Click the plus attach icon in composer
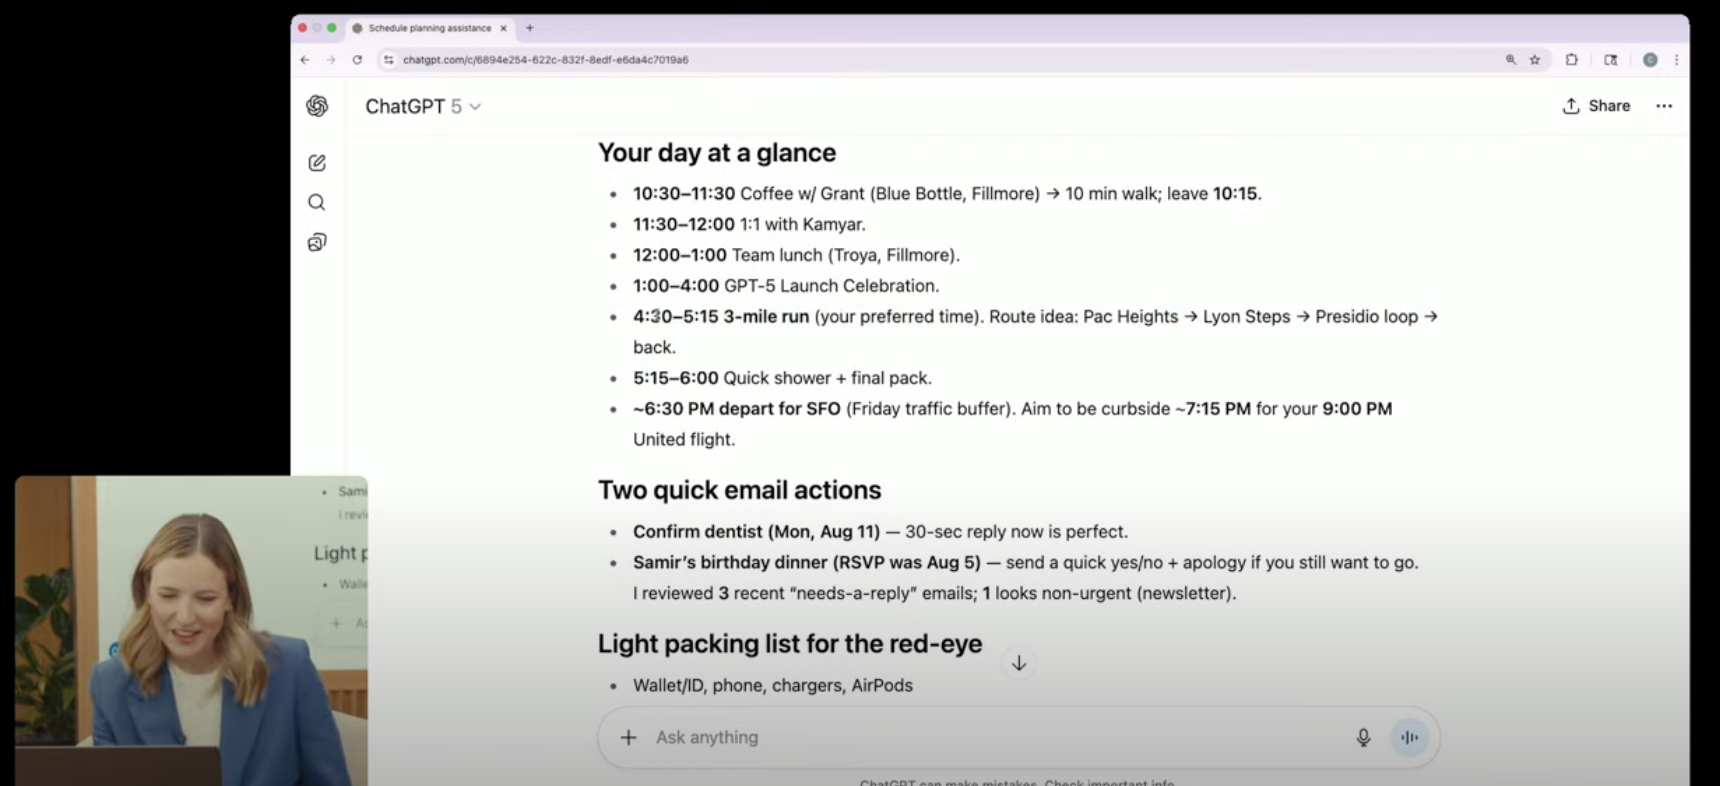This screenshot has width=1720, height=786. point(628,738)
